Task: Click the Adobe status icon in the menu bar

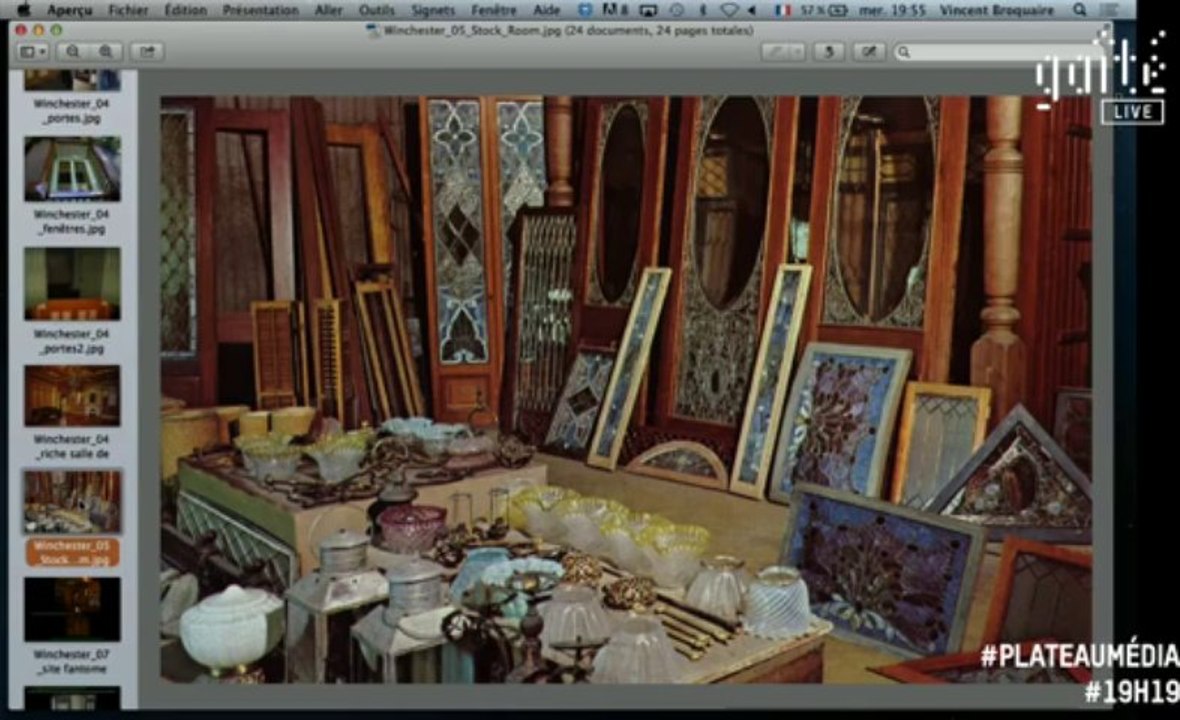Action: pyautogui.click(x=615, y=10)
